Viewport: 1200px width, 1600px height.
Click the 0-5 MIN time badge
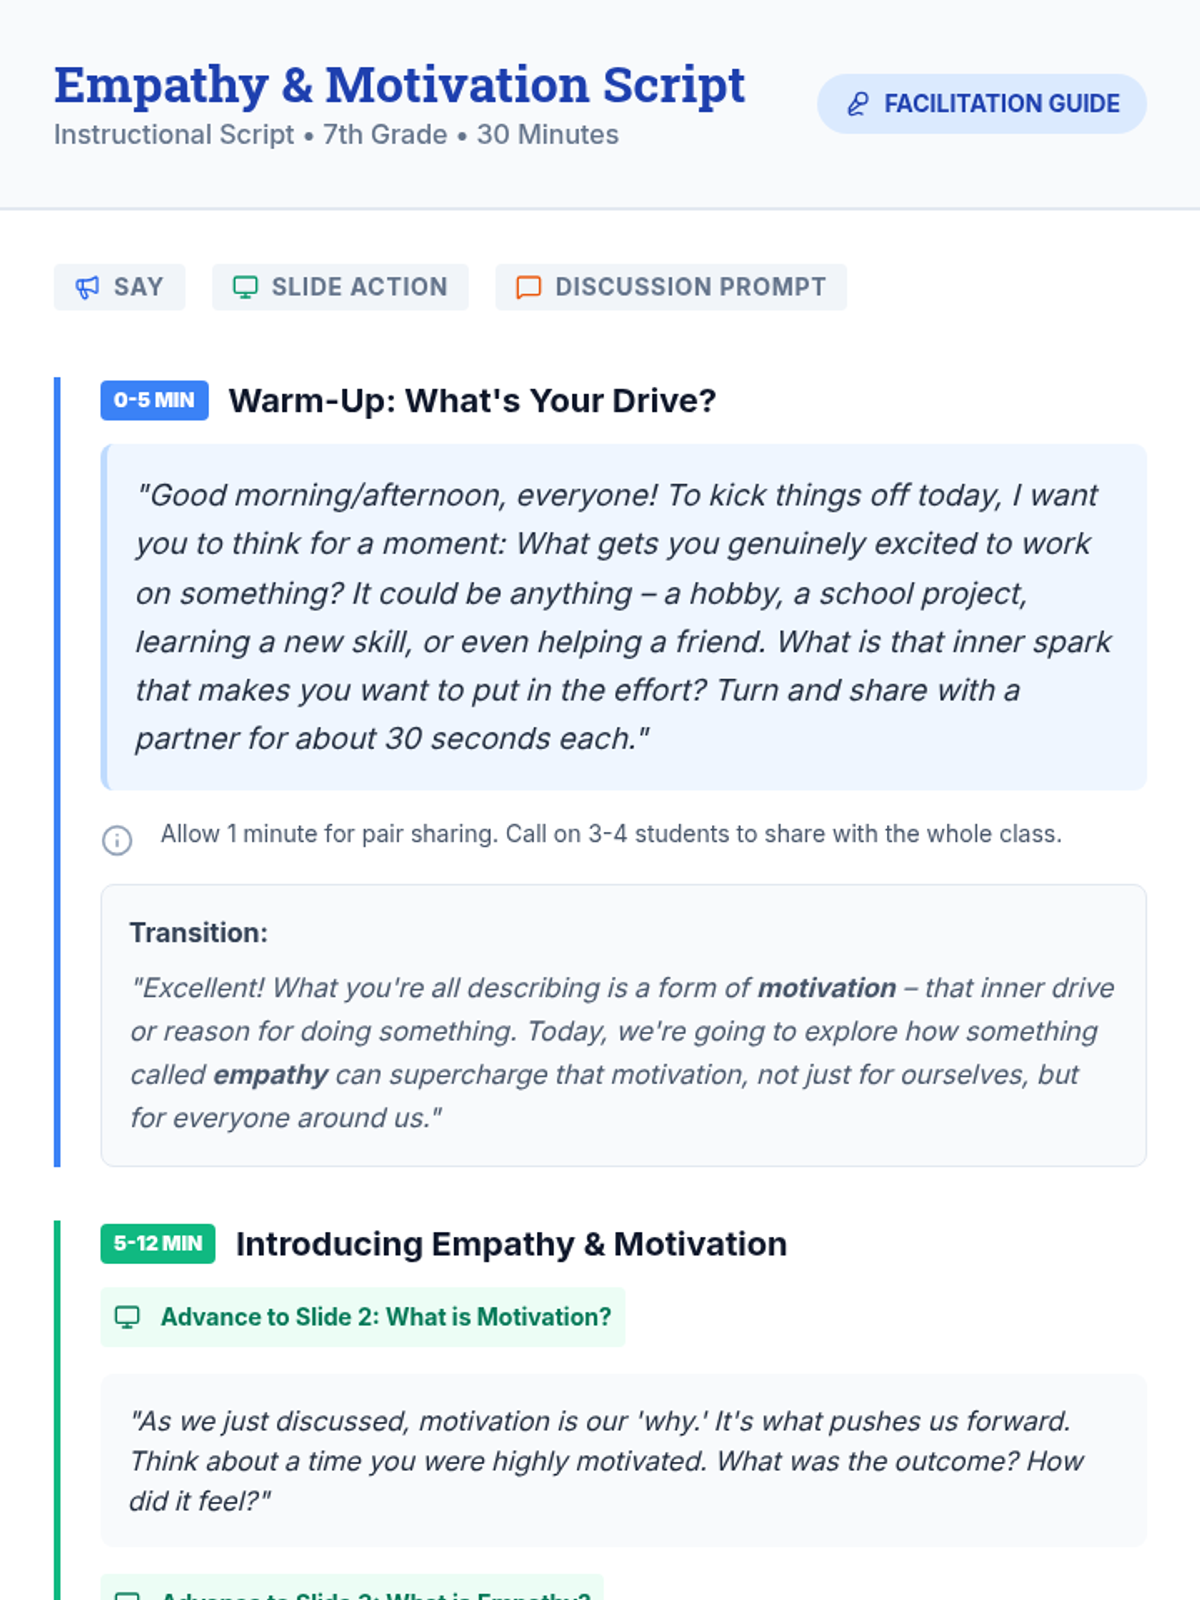(x=154, y=400)
